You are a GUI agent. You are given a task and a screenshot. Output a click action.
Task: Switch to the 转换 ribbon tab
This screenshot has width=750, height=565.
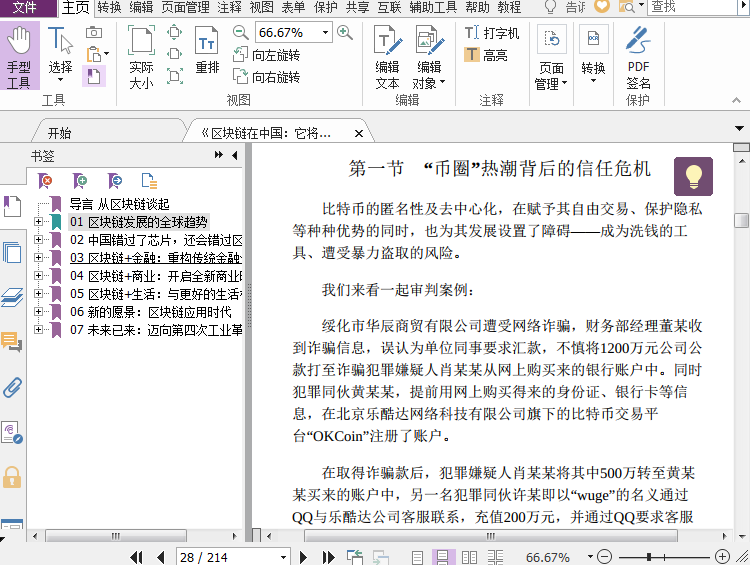[110, 7]
